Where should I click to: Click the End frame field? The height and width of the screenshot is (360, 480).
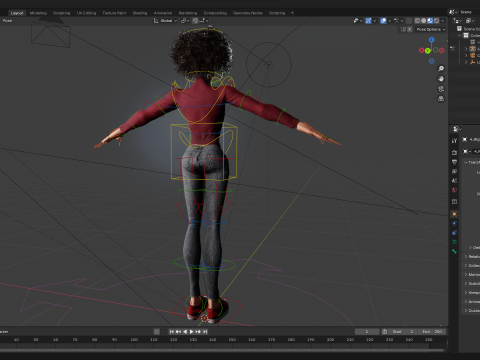tap(432, 332)
